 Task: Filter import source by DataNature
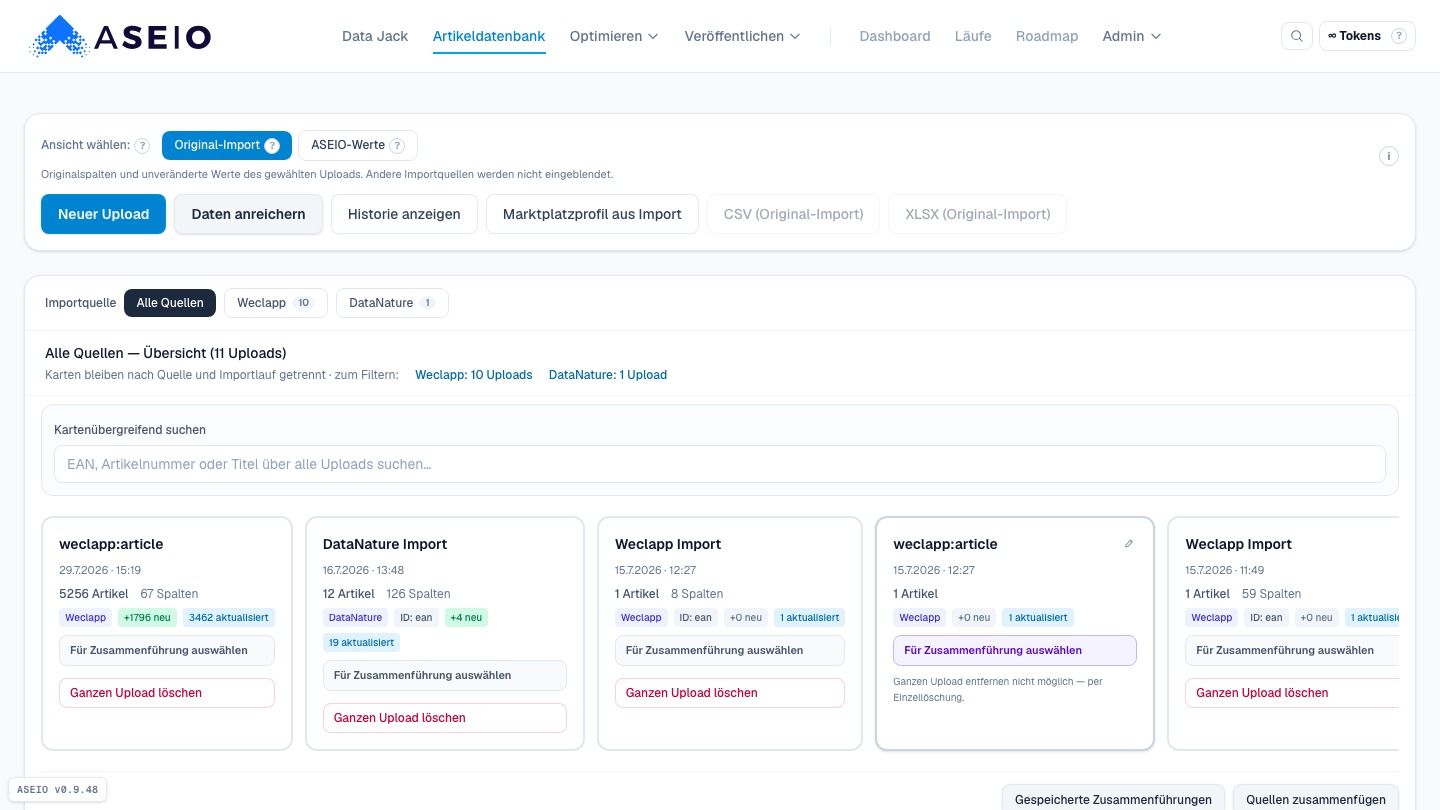tap(392, 303)
